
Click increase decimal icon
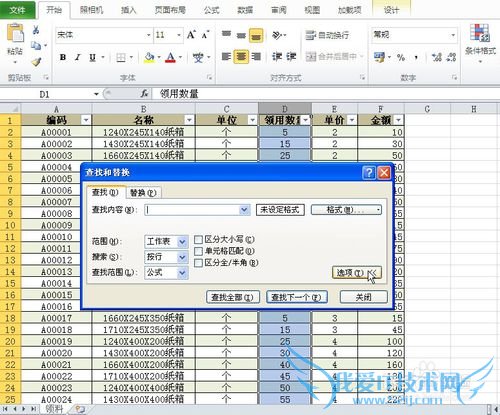[436, 58]
